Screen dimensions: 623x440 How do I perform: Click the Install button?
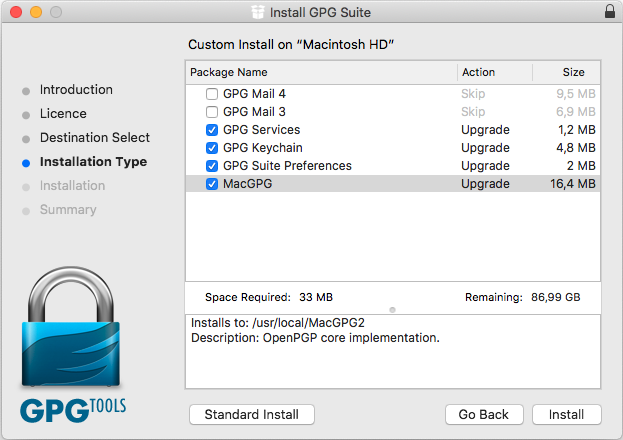pyautogui.click(x=567, y=415)
